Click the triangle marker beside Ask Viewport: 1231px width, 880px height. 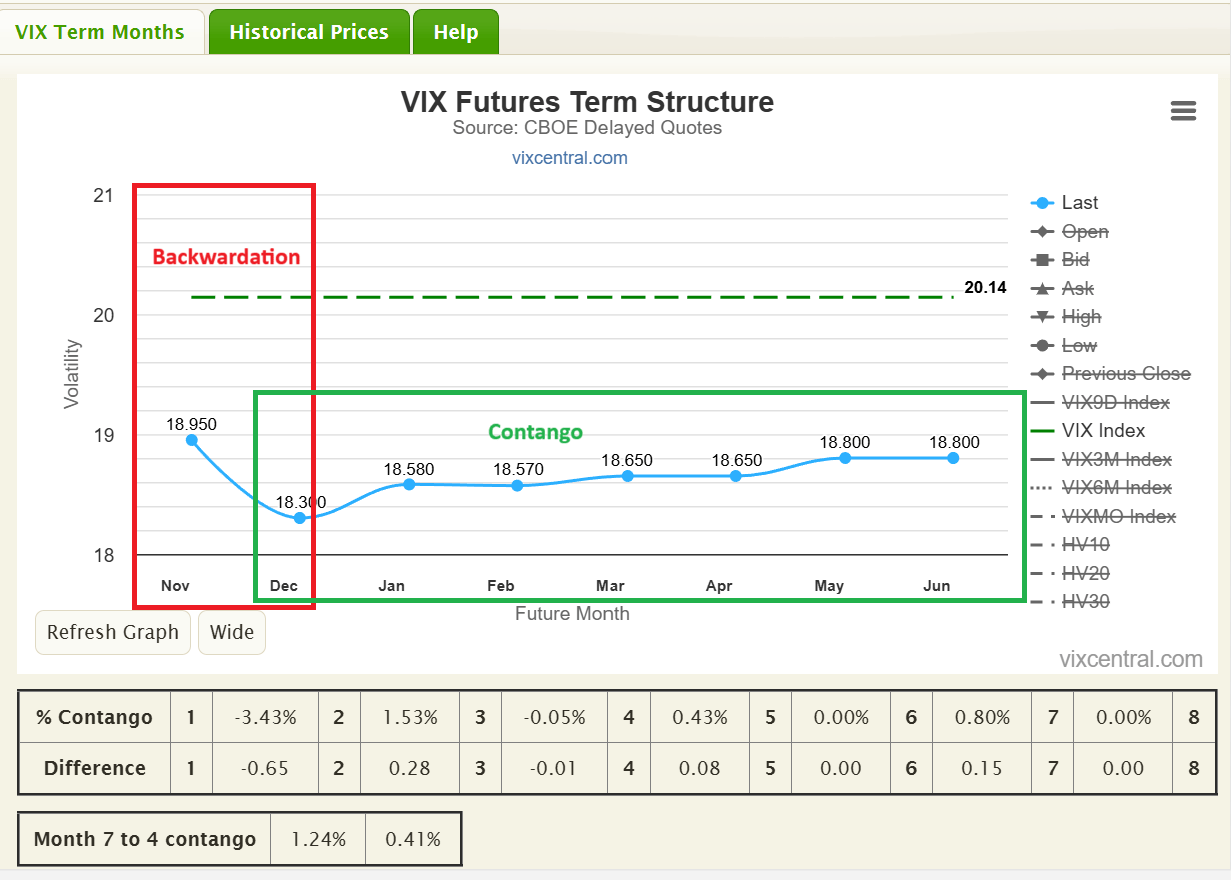[1042, 288]
